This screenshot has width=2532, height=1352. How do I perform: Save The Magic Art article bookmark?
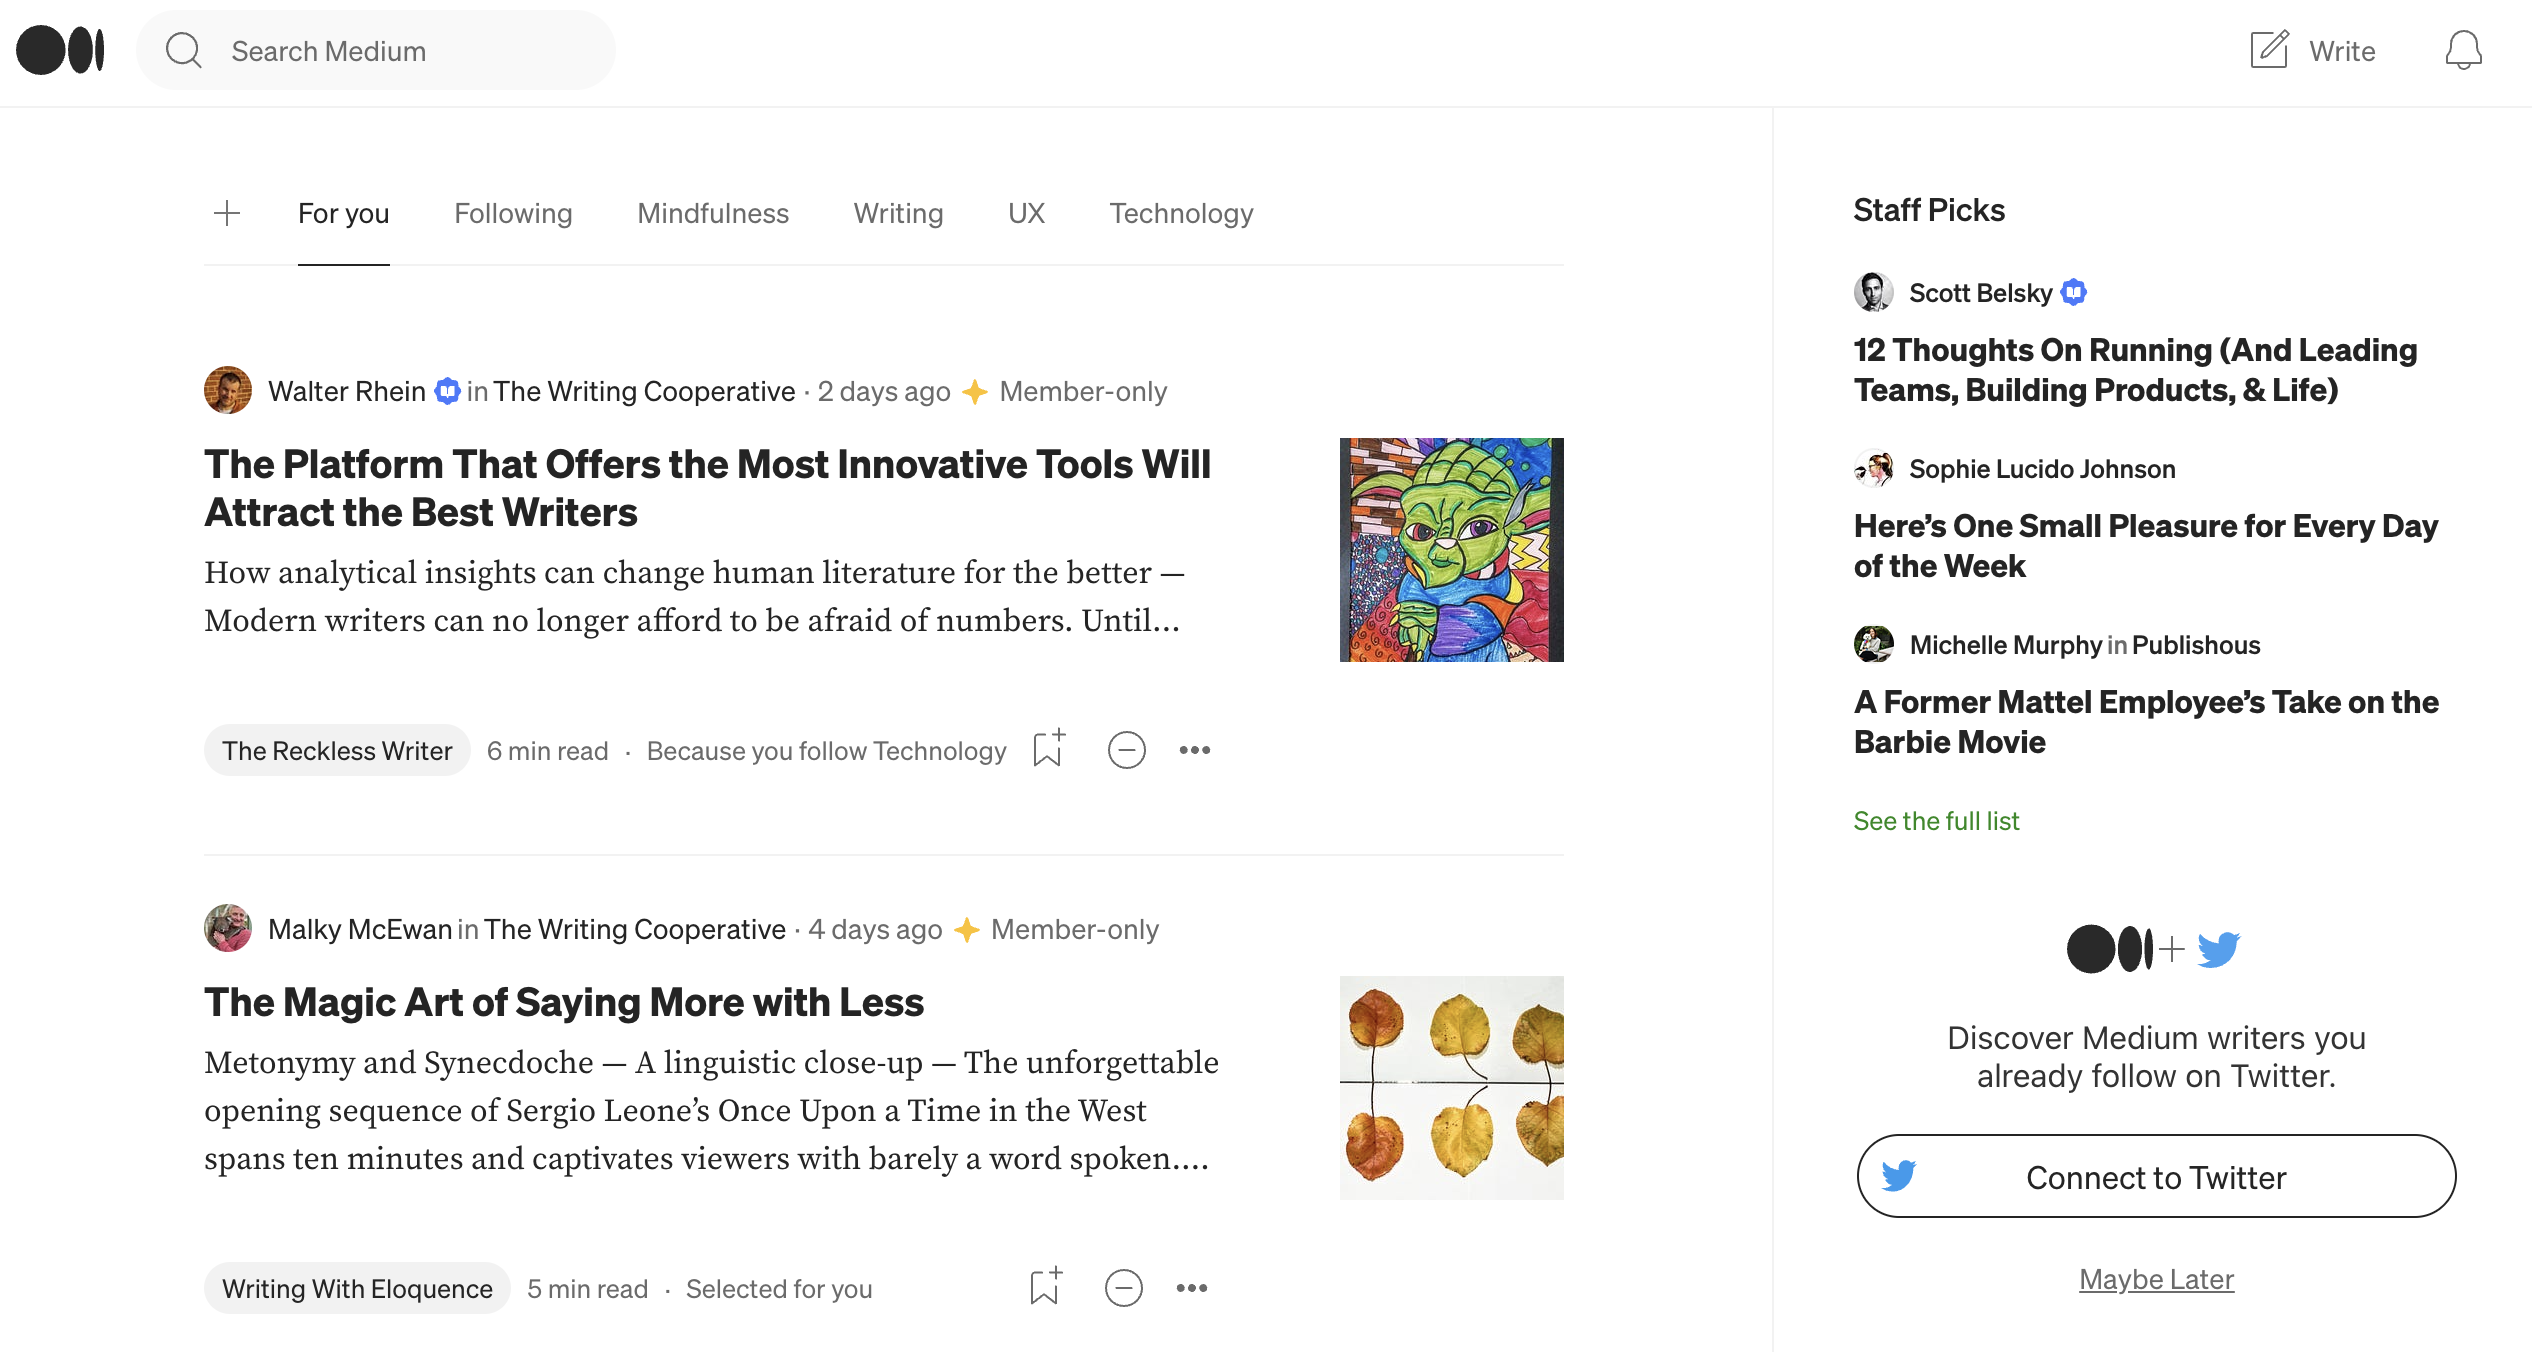tap(1045, 1287)
